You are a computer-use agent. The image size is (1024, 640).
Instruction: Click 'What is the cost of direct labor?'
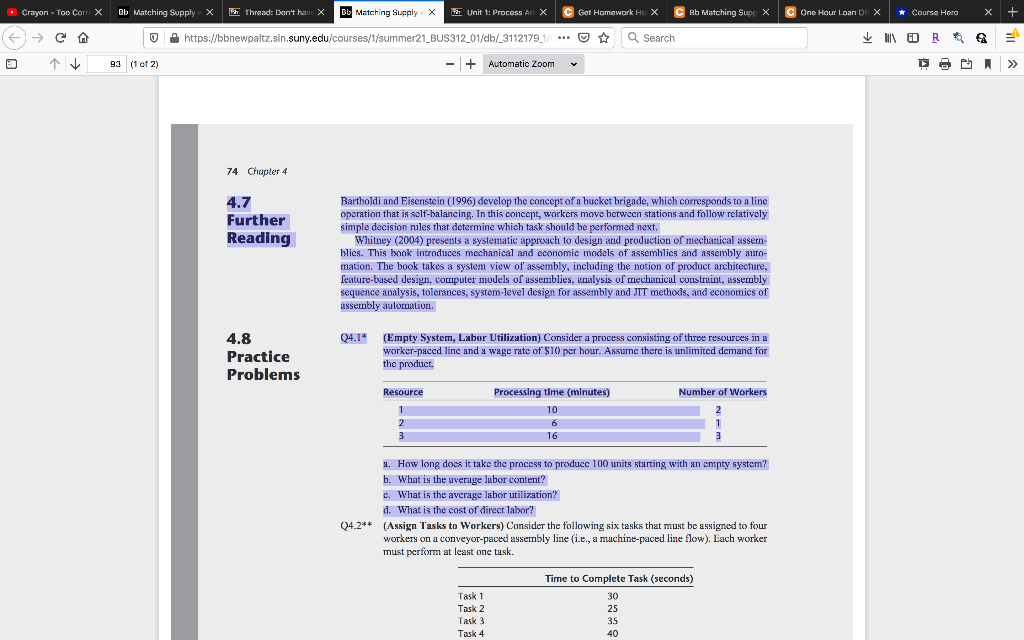coord(465,510)
